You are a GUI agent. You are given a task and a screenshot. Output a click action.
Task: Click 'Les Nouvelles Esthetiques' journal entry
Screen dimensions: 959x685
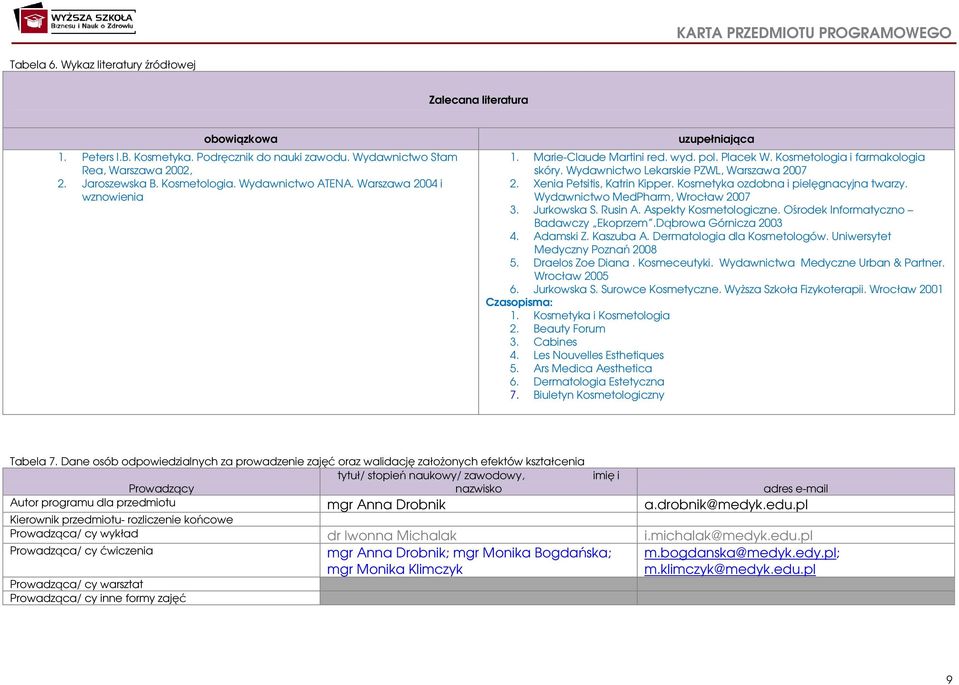(x=598, y=355)
